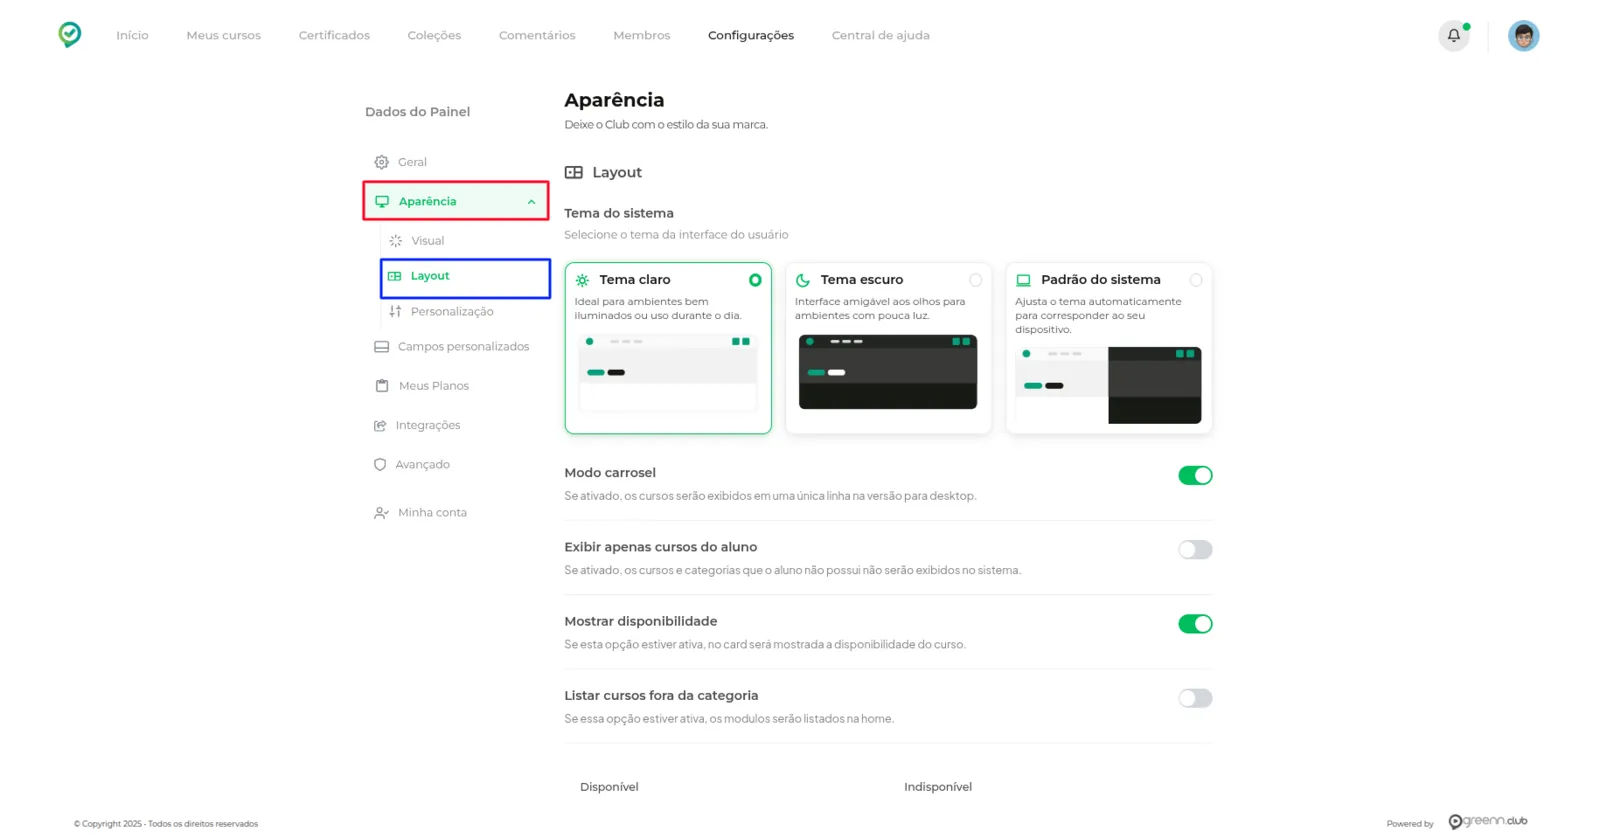1600x838 pixels.
Task: Click the Campos personalizados icon
Action: (381, 347)
